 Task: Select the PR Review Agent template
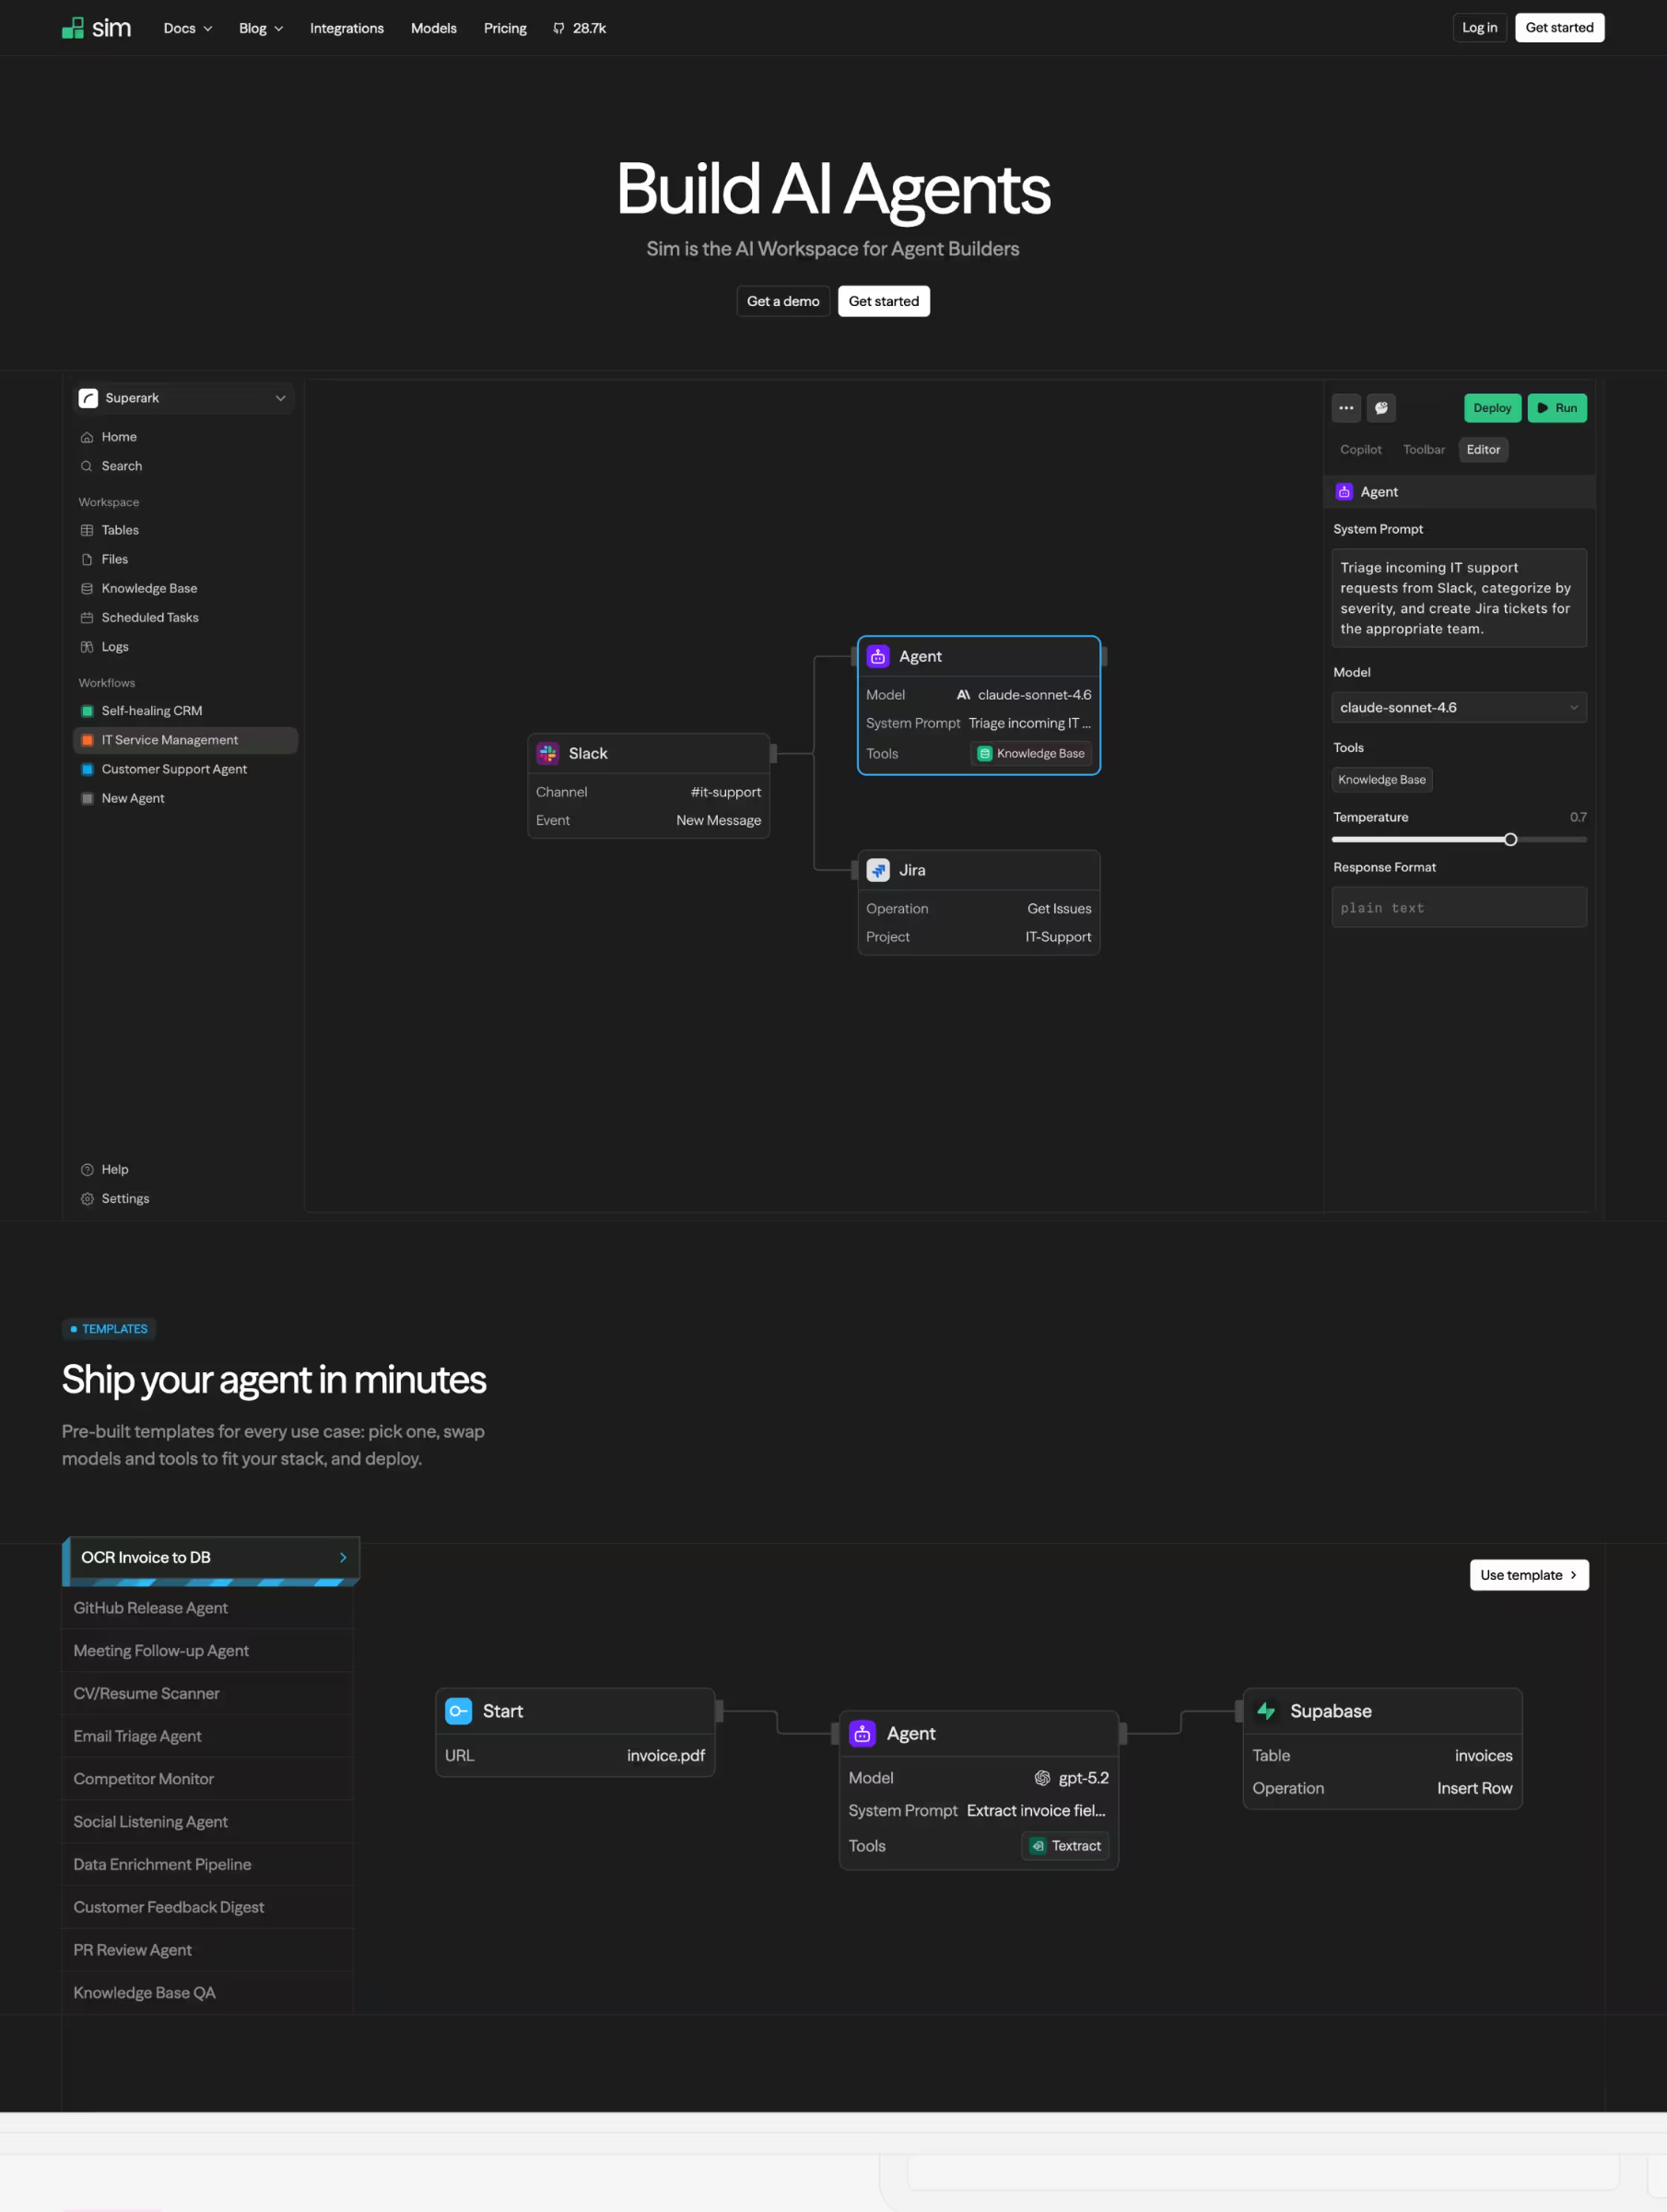click(208, 1950)
